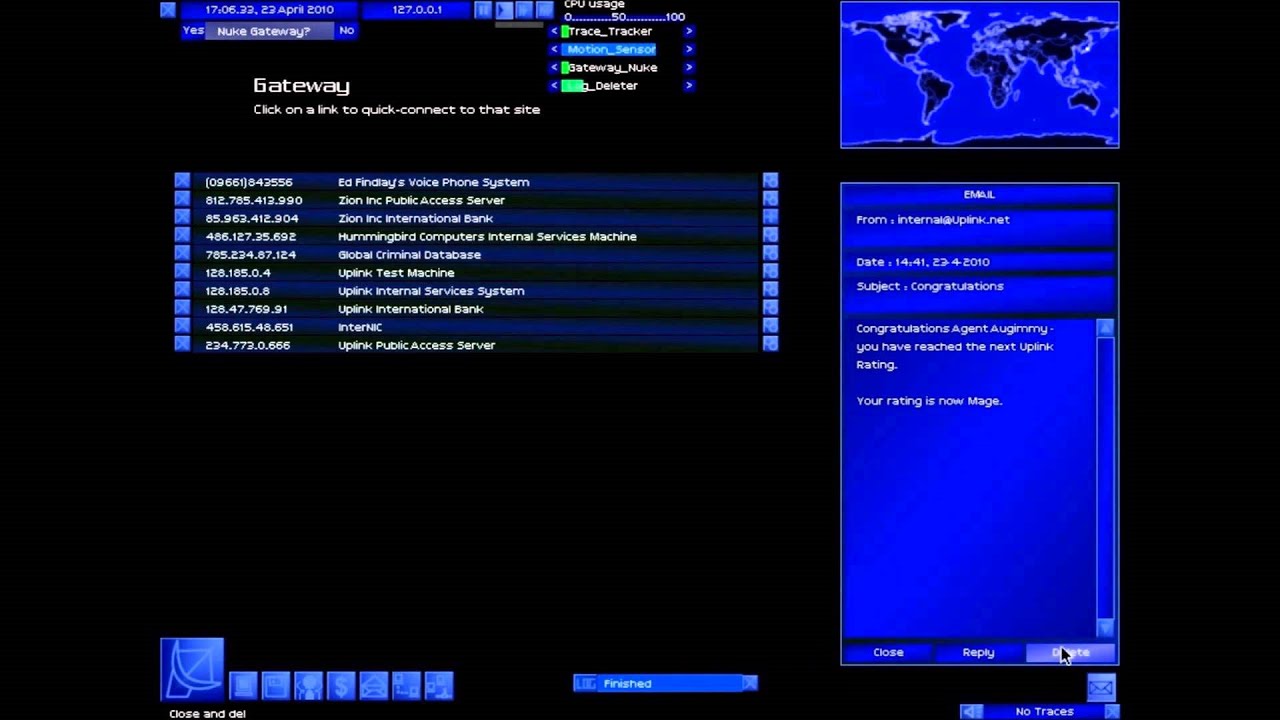Click the email scrollbar up arrow

(1105, 327)
